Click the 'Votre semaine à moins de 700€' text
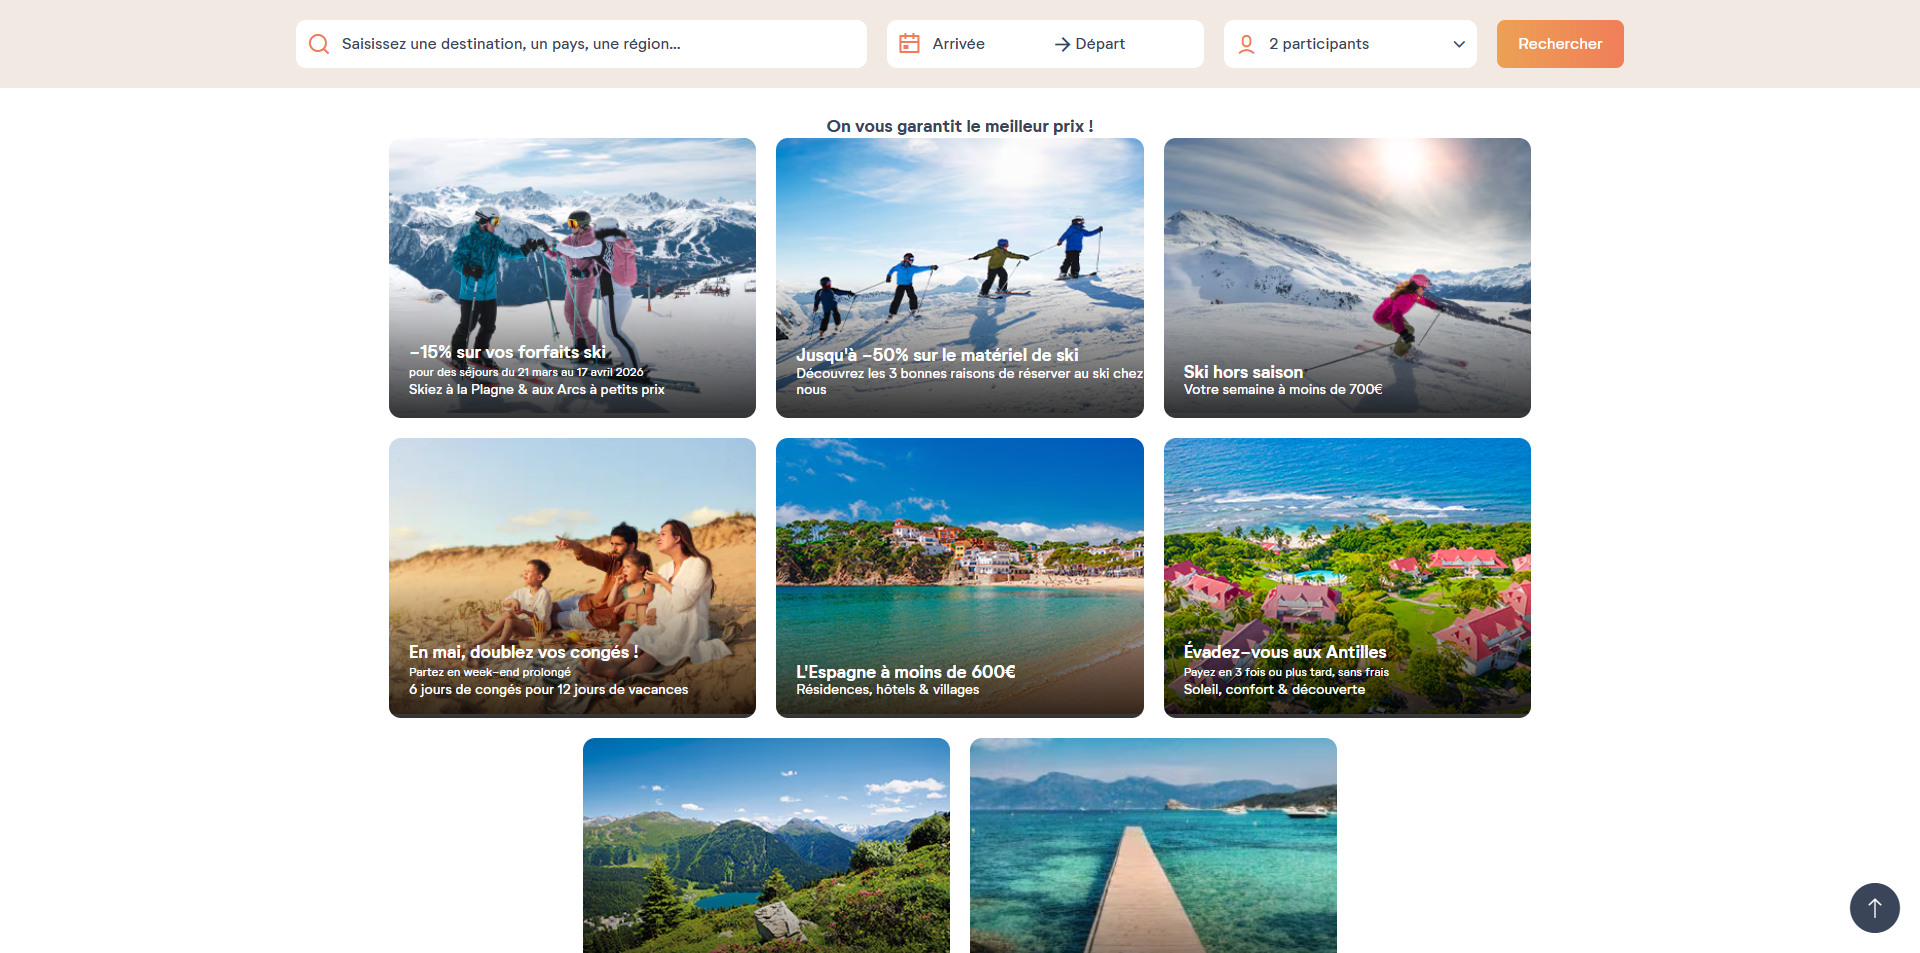1920x953 pixels. point(1283,390)
